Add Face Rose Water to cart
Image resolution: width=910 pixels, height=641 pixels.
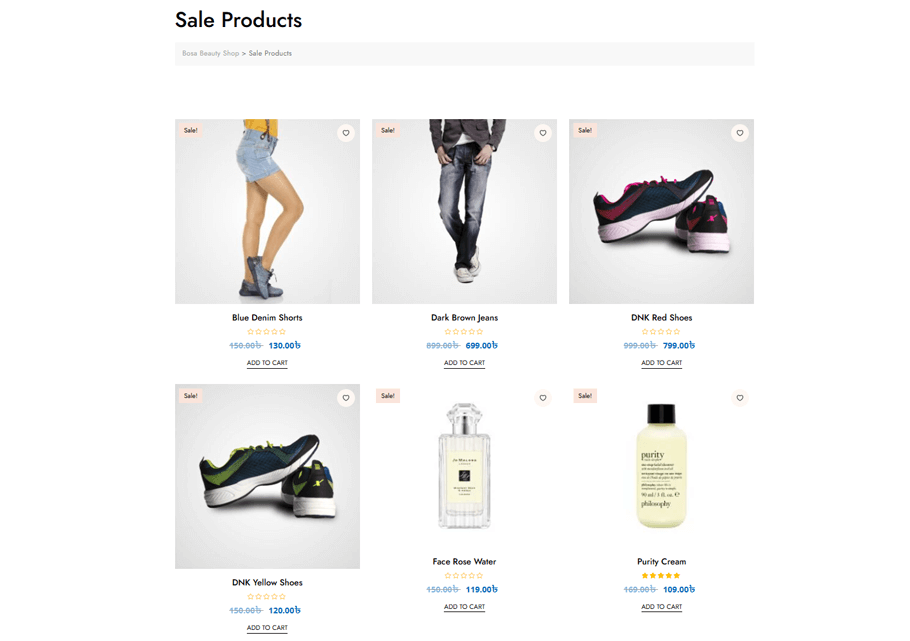[x=464, y=606]
